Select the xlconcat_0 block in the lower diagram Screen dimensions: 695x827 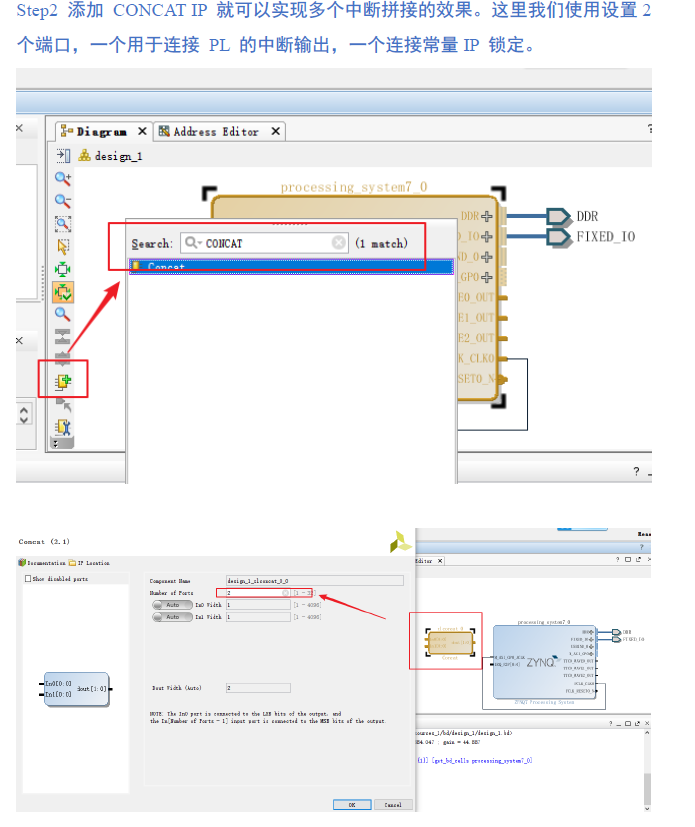(450, 642)
